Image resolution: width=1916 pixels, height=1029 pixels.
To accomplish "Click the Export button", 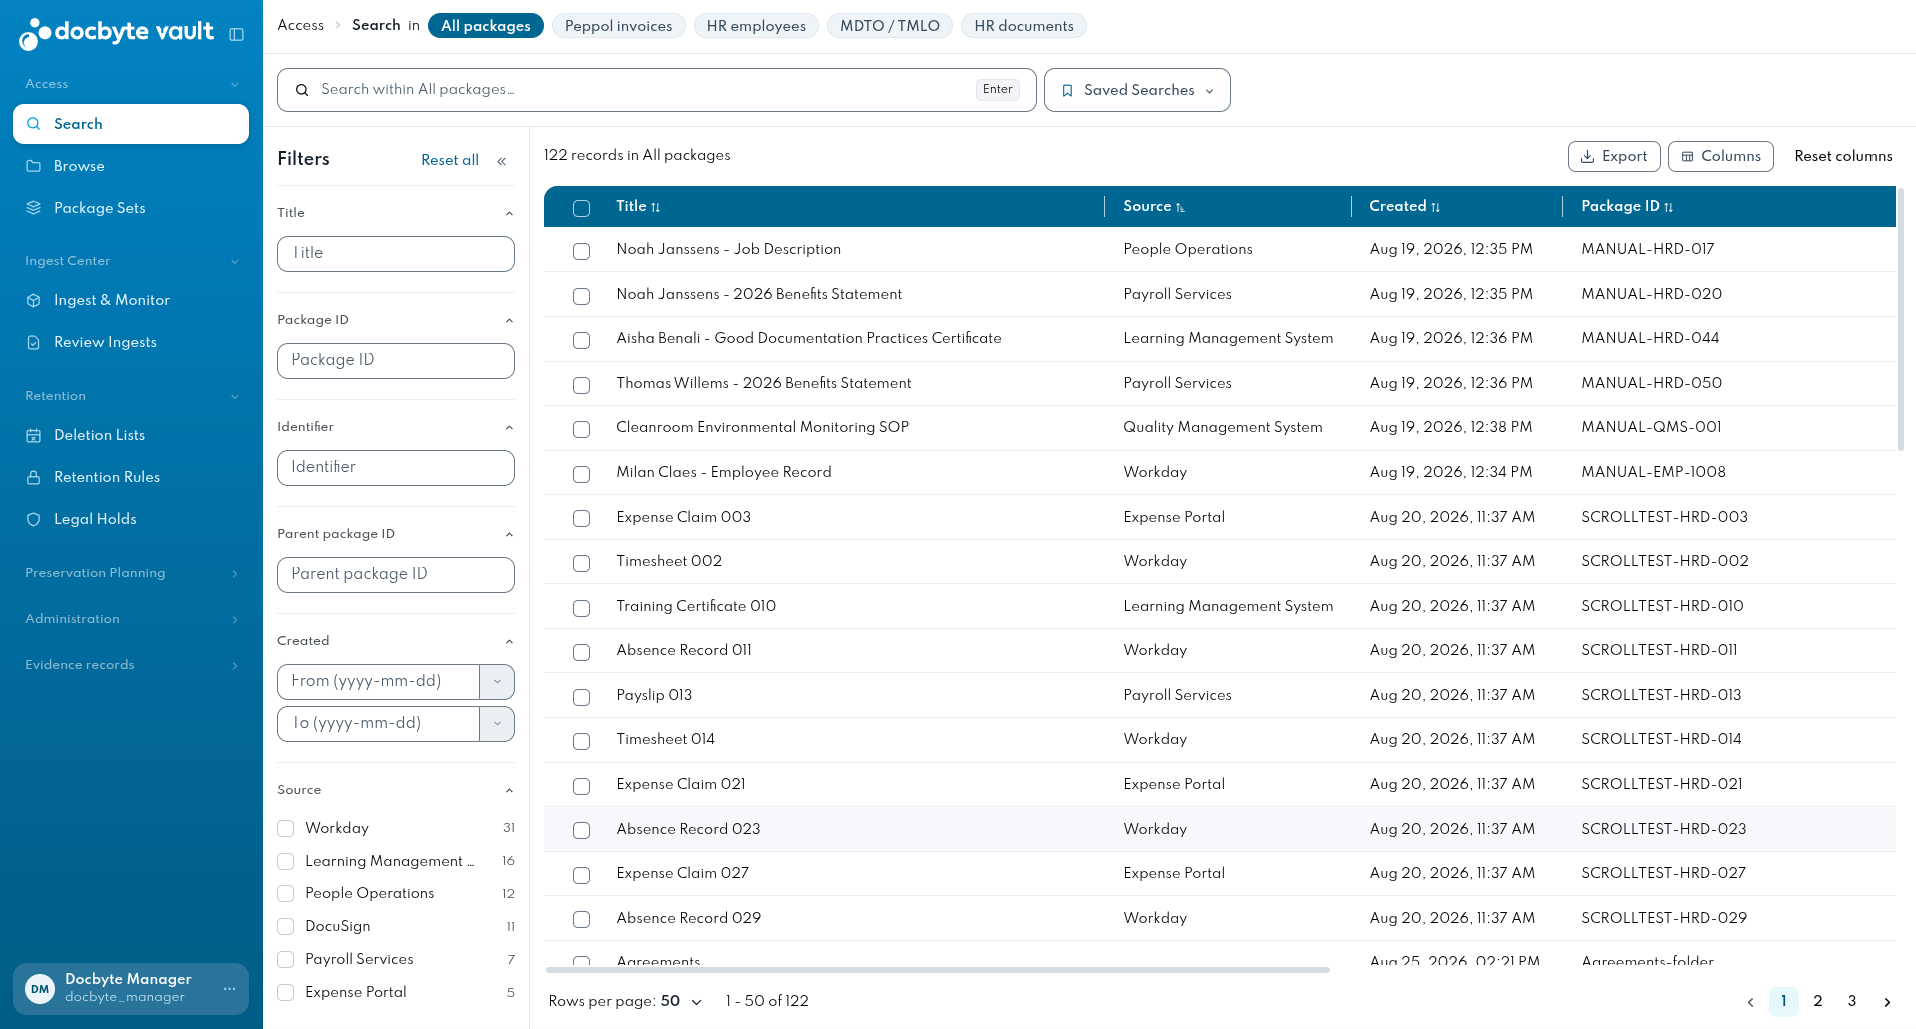I will coord(1614,156).
